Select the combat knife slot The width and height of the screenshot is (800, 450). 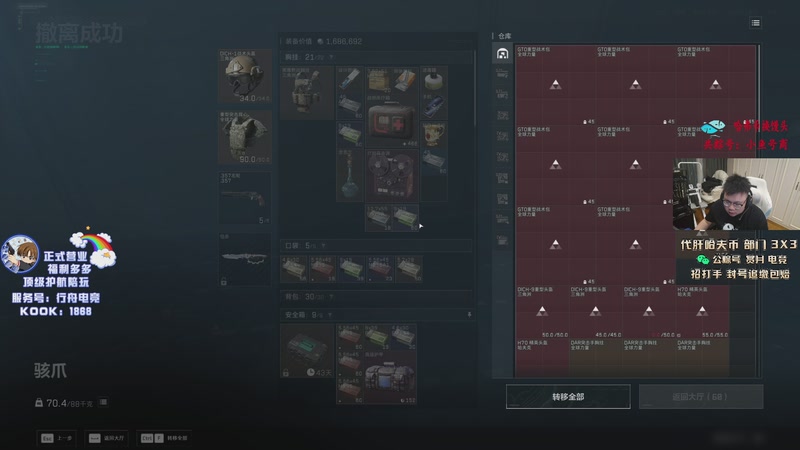point(245,259)
